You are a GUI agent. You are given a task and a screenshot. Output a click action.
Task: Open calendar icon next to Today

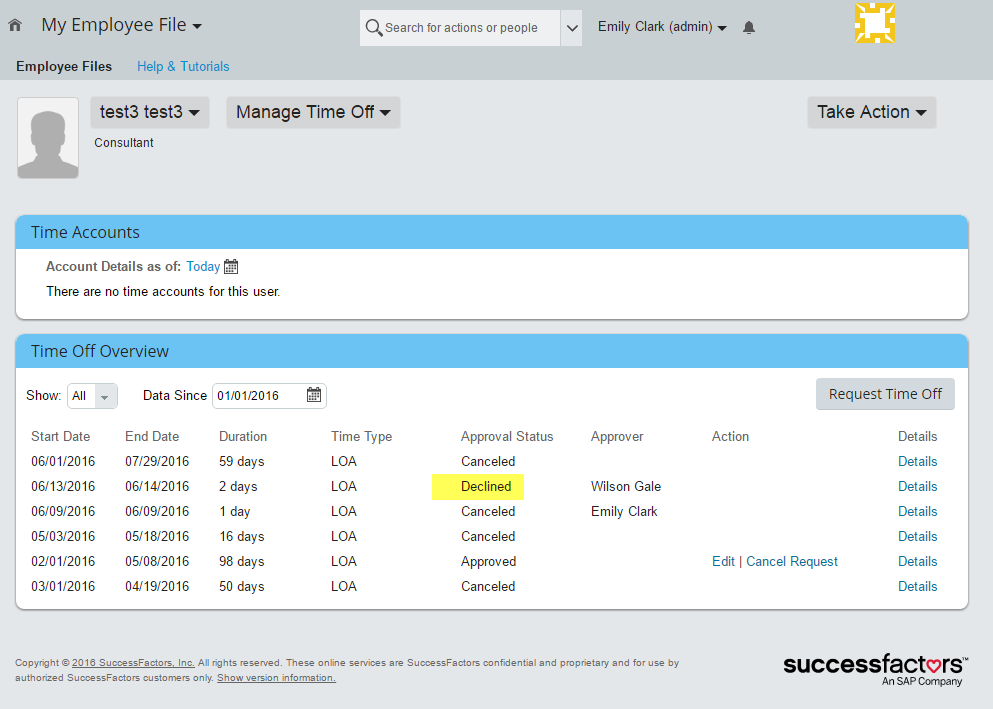click(231, 267)
